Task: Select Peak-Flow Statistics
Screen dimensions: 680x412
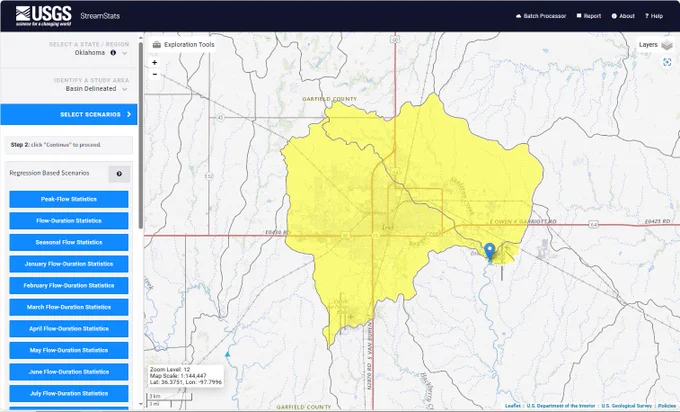Action: click(x=69, y=199)
